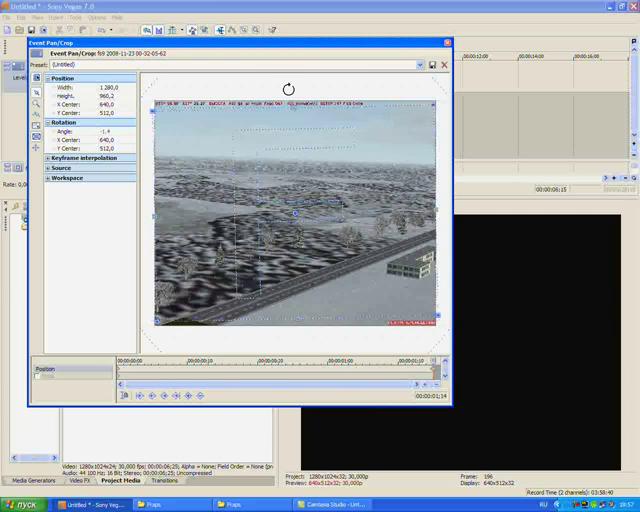This screenshot has width=640, height=512.
Task: Switch to the Media Generators tab
Action: pyautogui.click(x=33, y=481)
